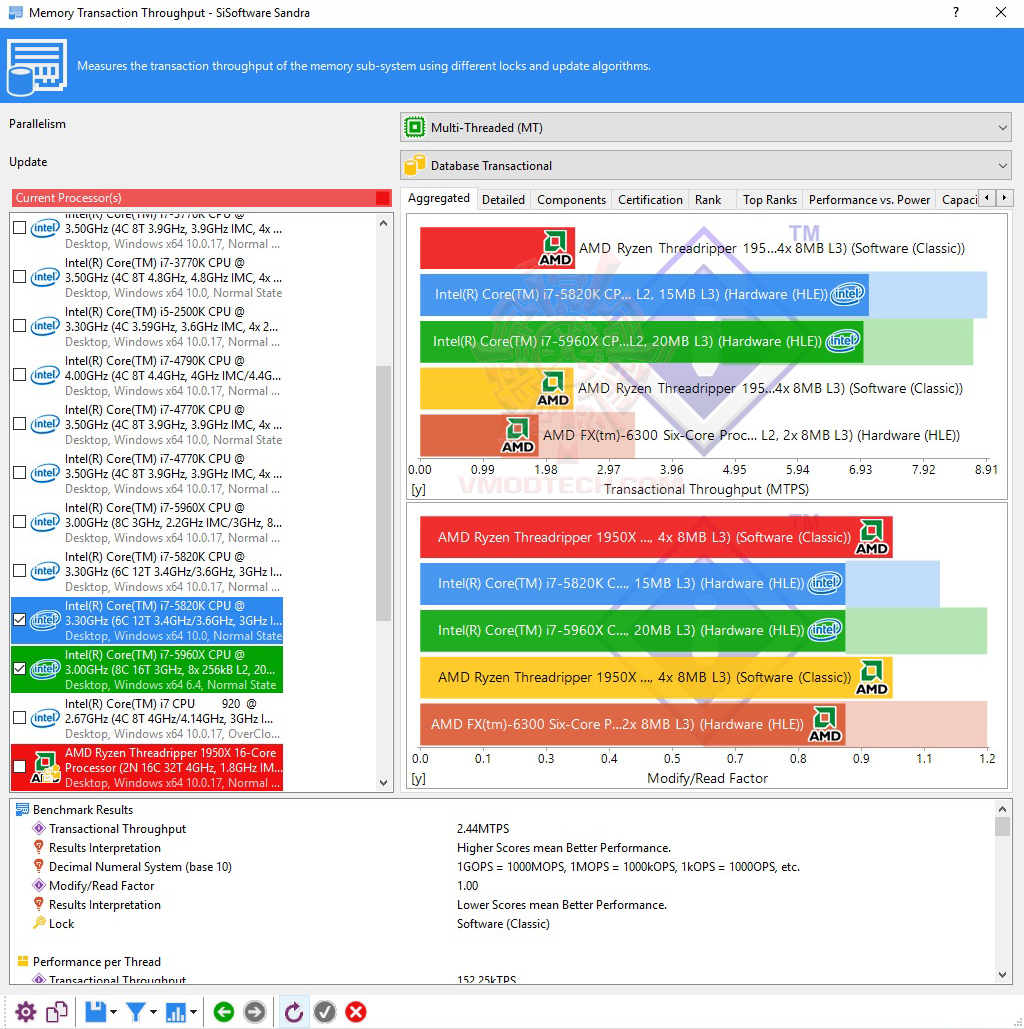The height and width of the screenshot is (1029, 1024).
Task: Check the Core i7 920 processor checkbox
Action: [20, 718]
